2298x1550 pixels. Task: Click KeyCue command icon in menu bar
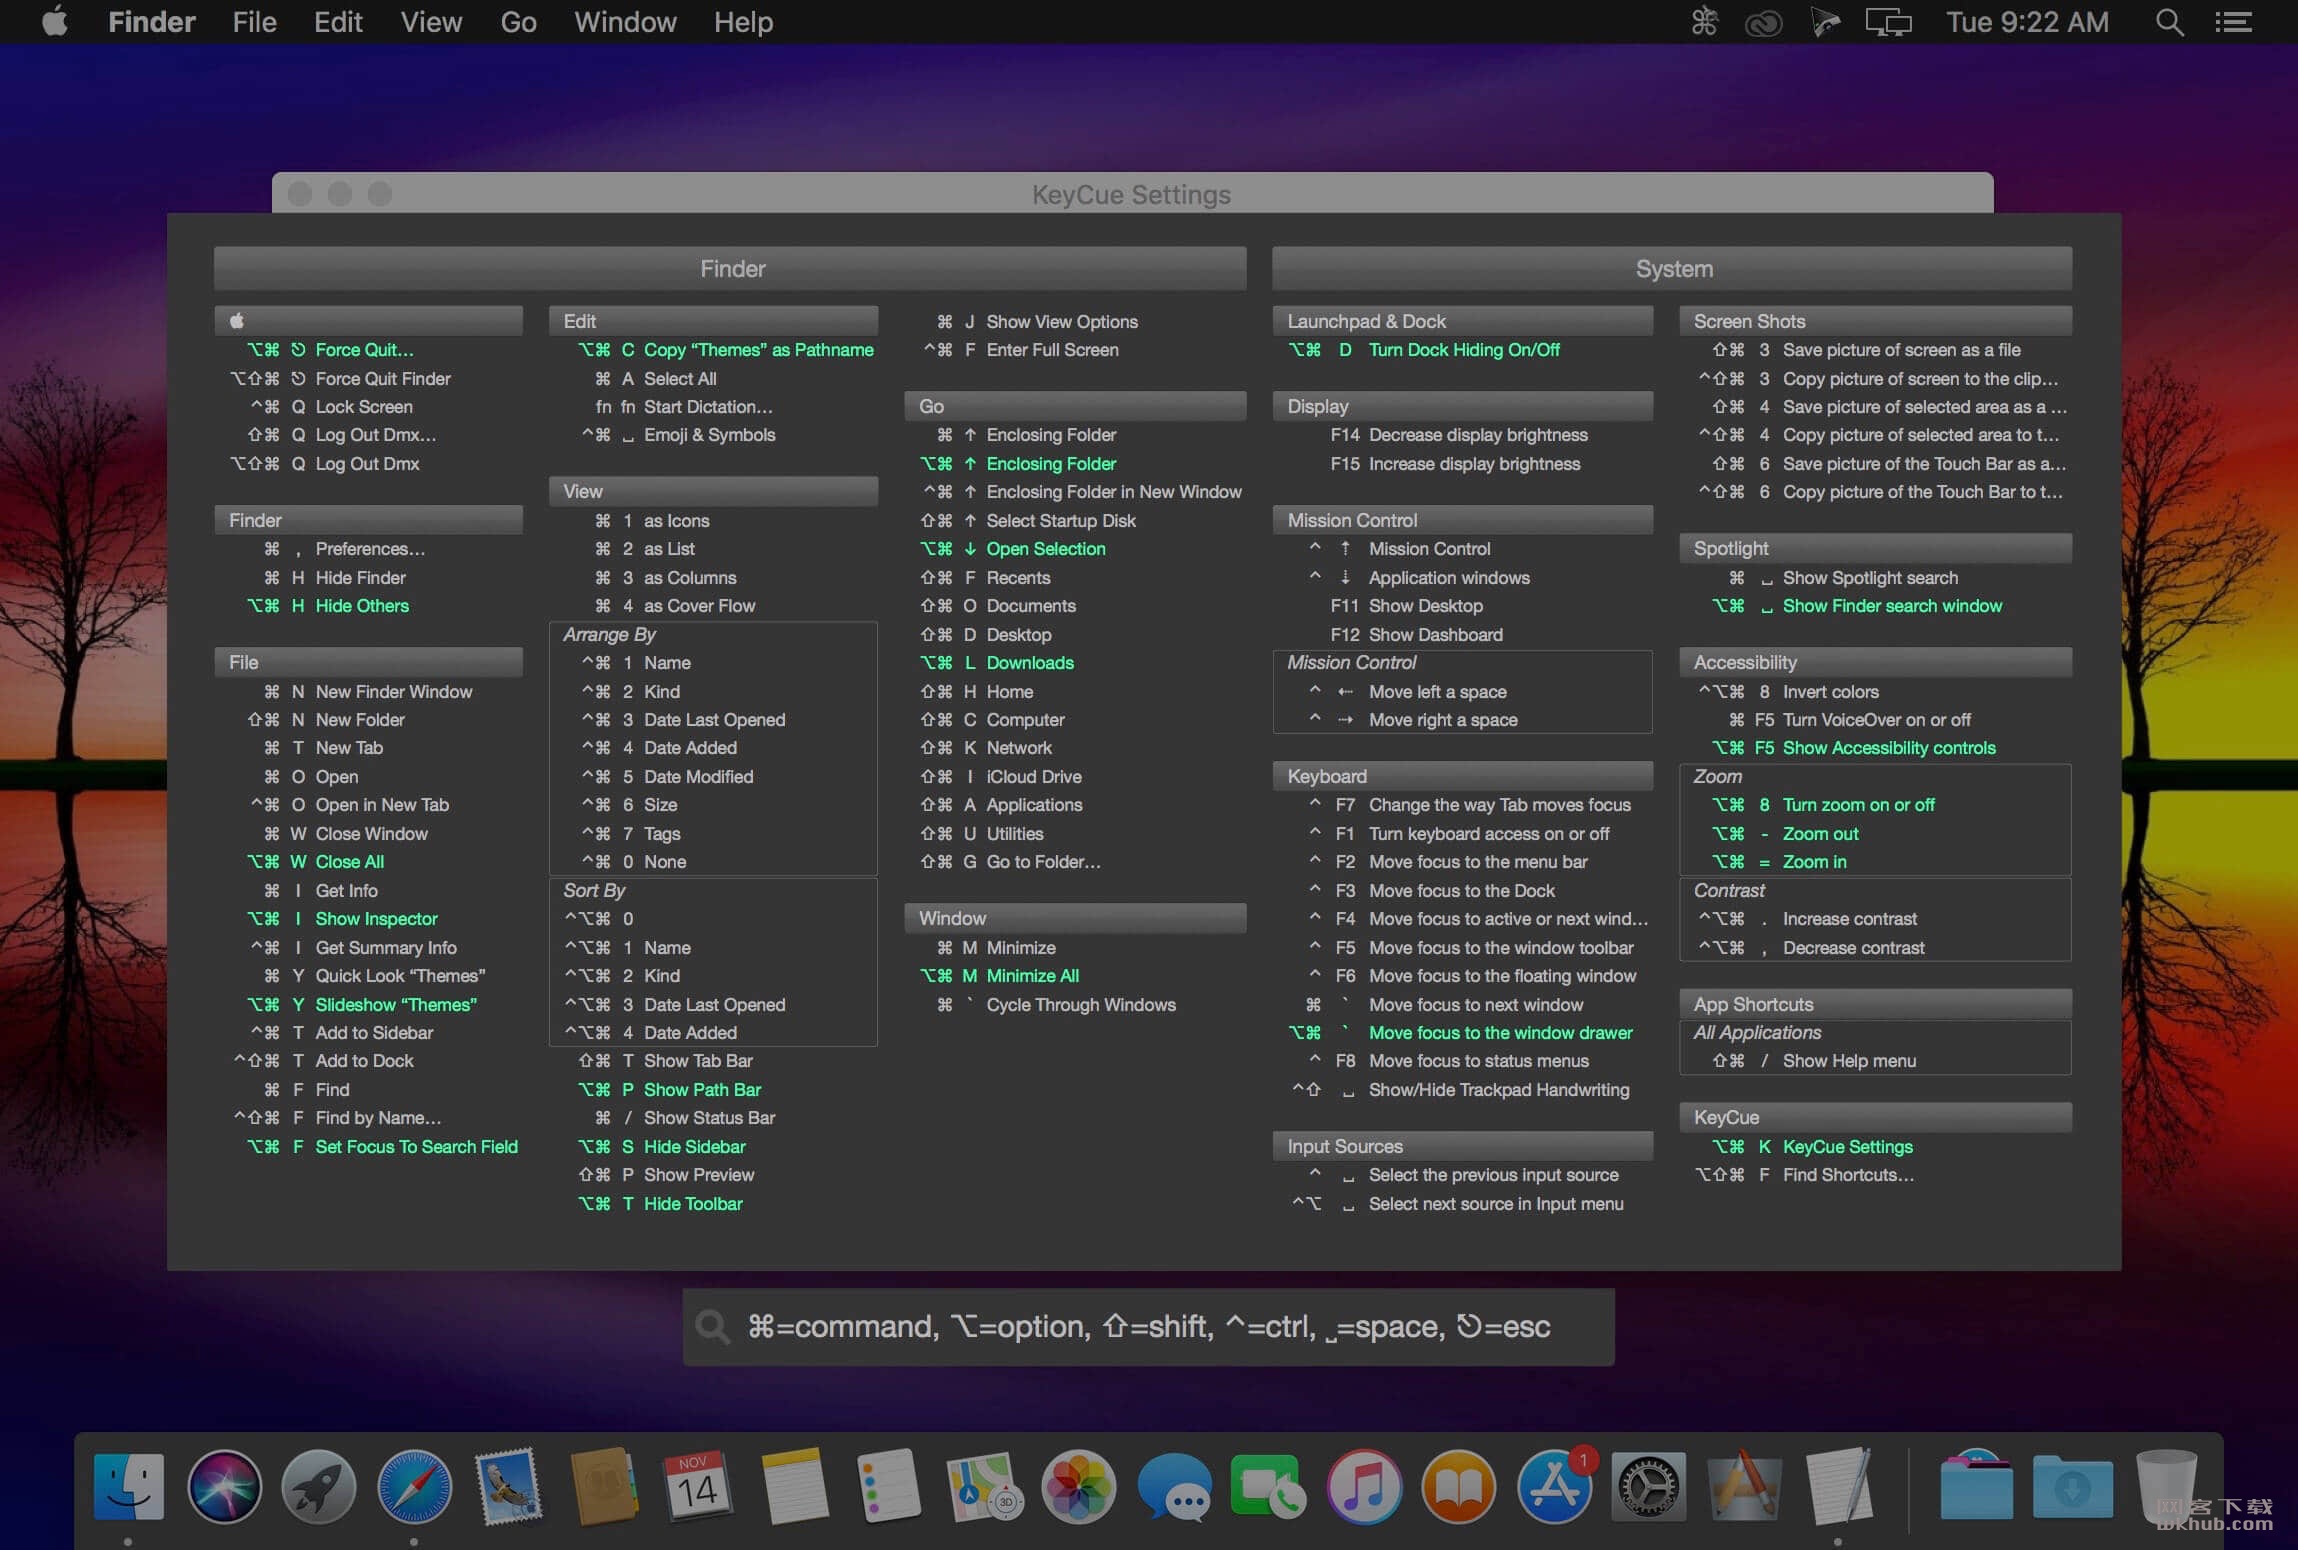[1704, 22]
